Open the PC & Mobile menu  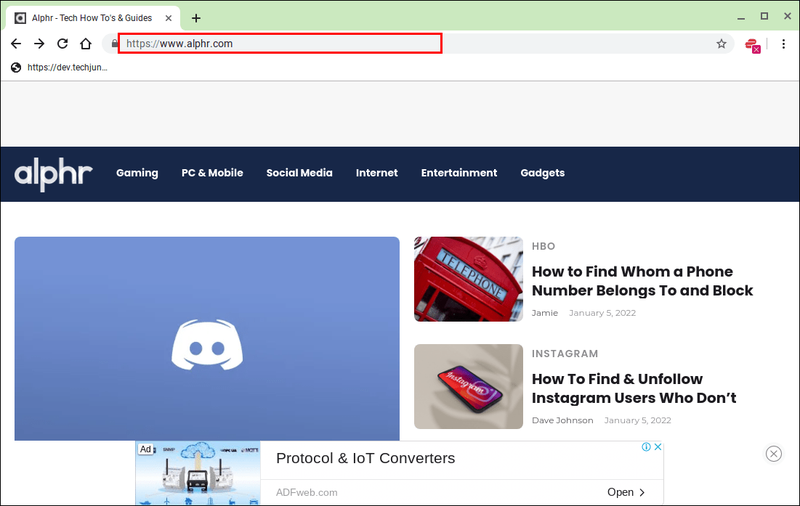click(x=212, y=173)
